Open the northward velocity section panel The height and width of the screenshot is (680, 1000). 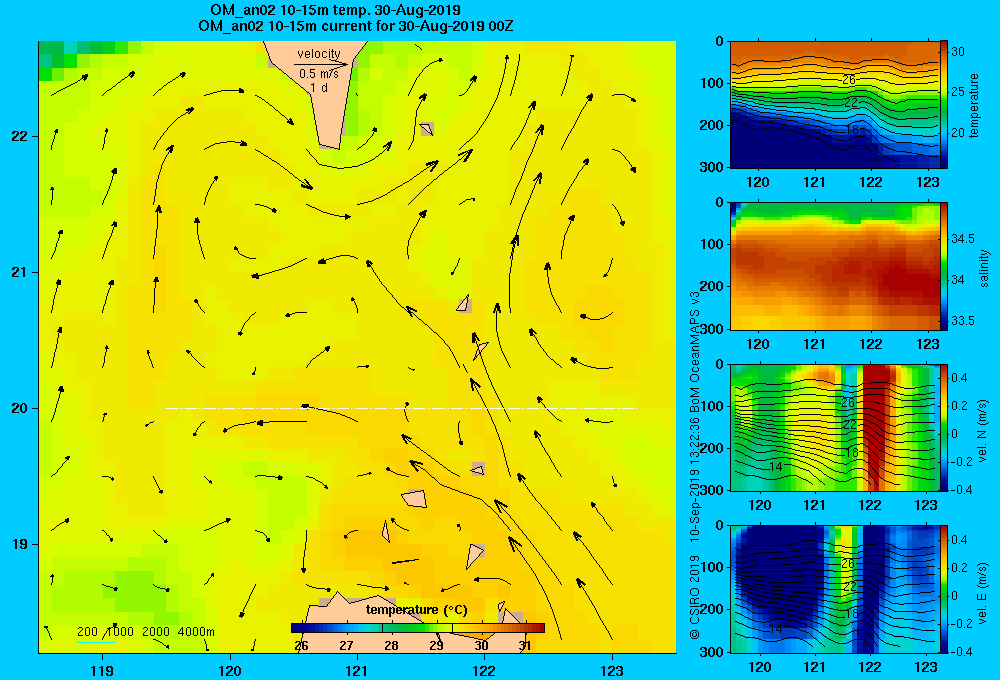click(834, 427)
